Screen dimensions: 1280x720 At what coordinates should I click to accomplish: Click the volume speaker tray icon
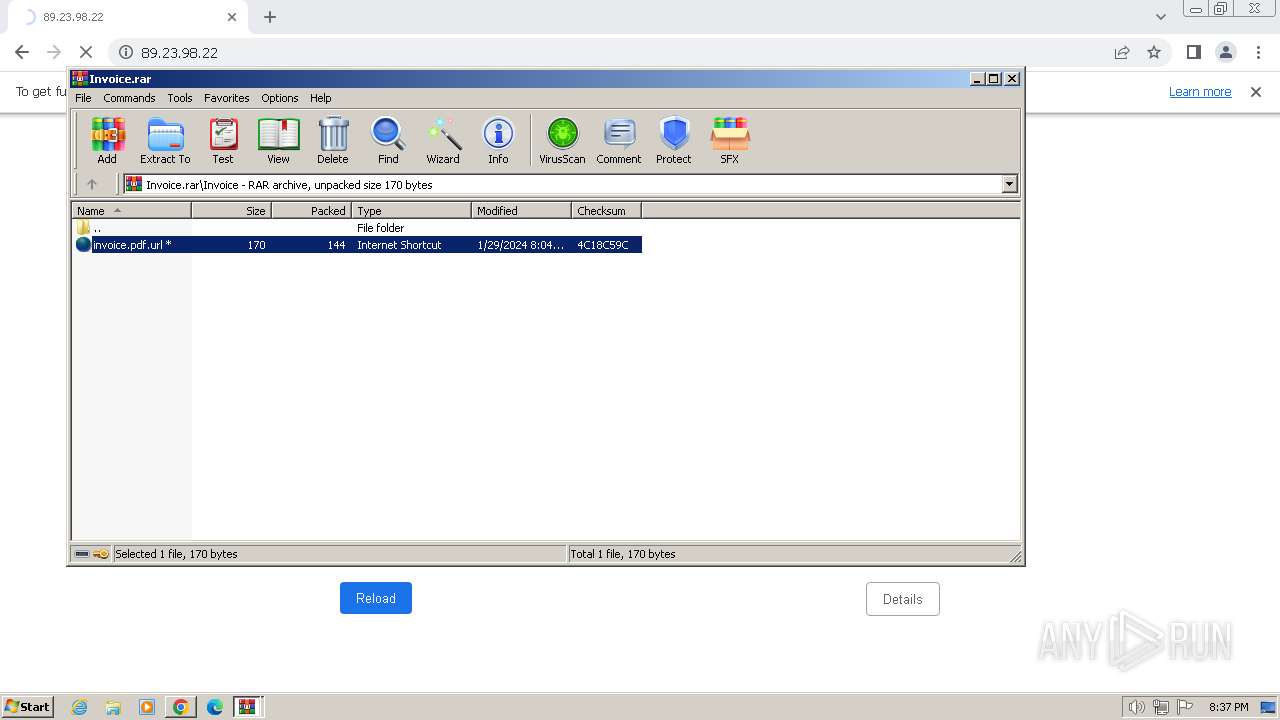tap(1137, 707)
